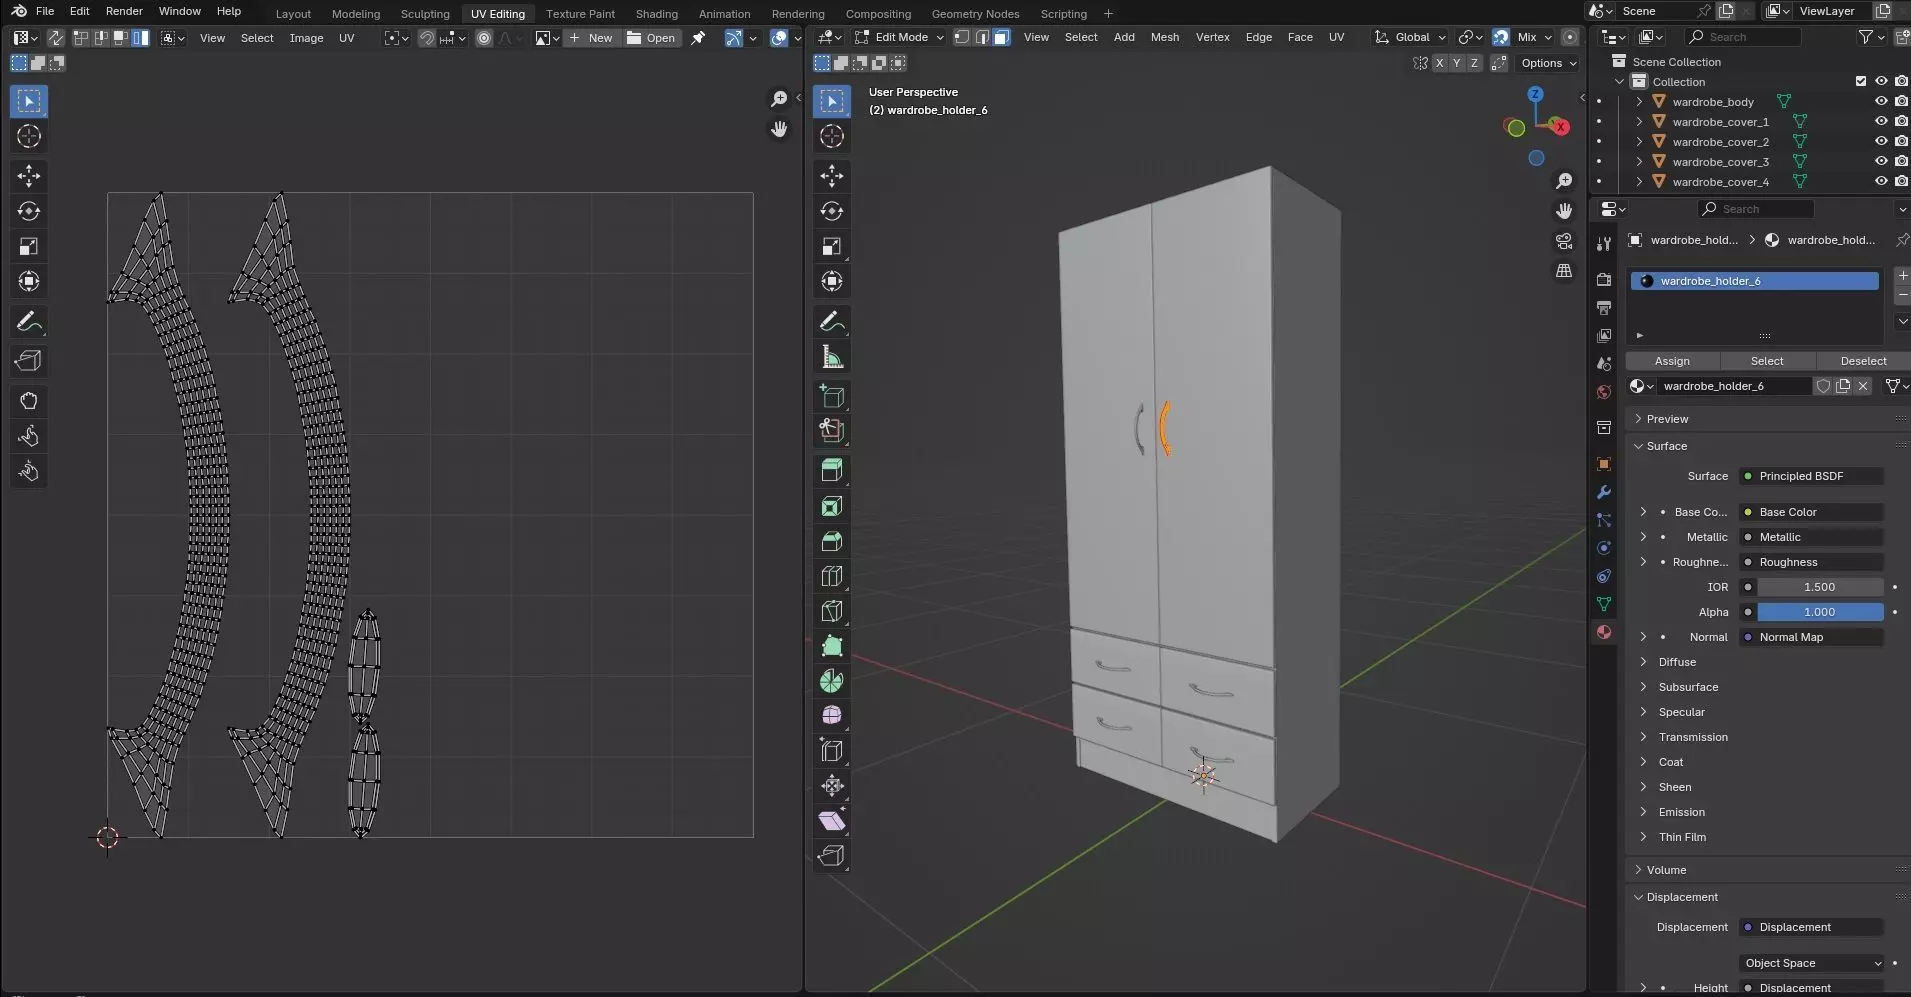
Task: Click the outliner Search field
Action: click(x=1743, y=37)
